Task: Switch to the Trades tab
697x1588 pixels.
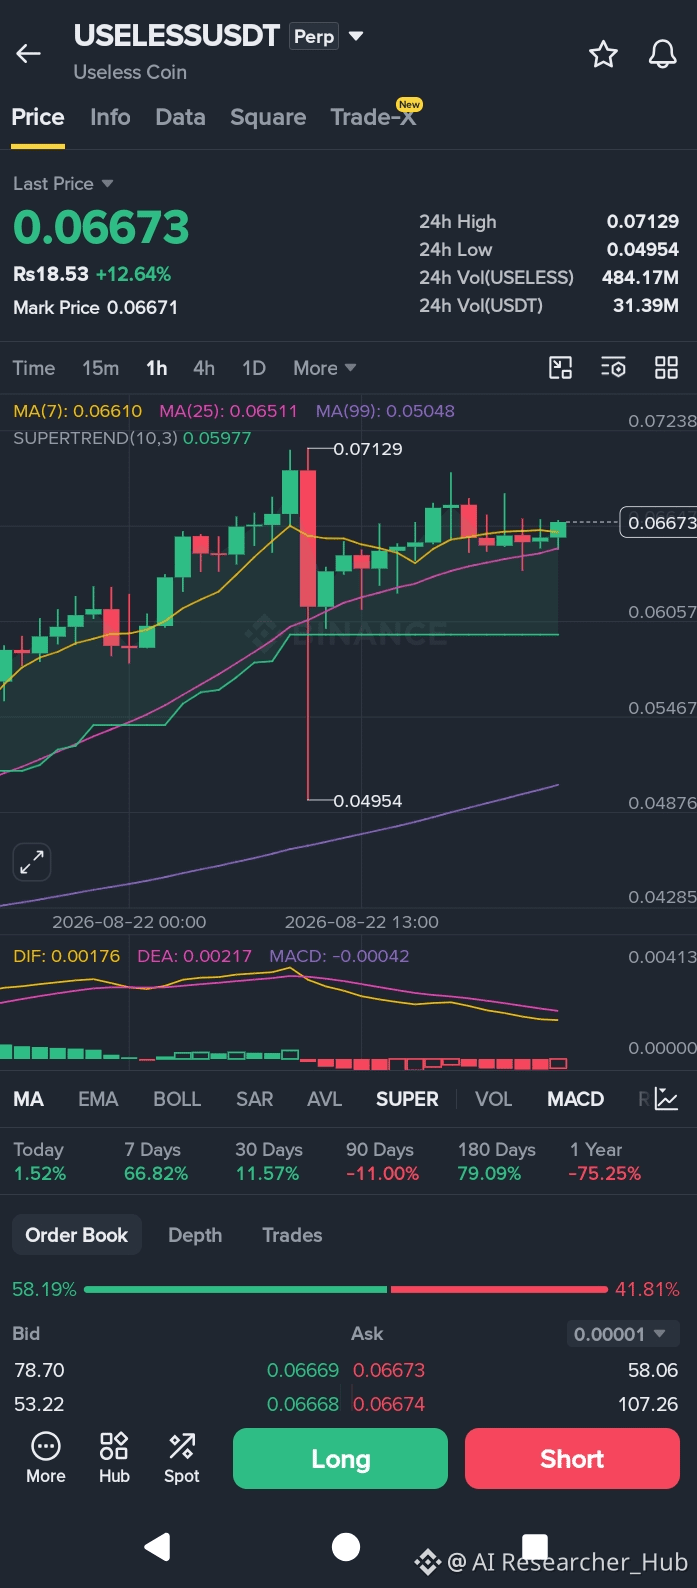Action: (x=292, y=1235)
